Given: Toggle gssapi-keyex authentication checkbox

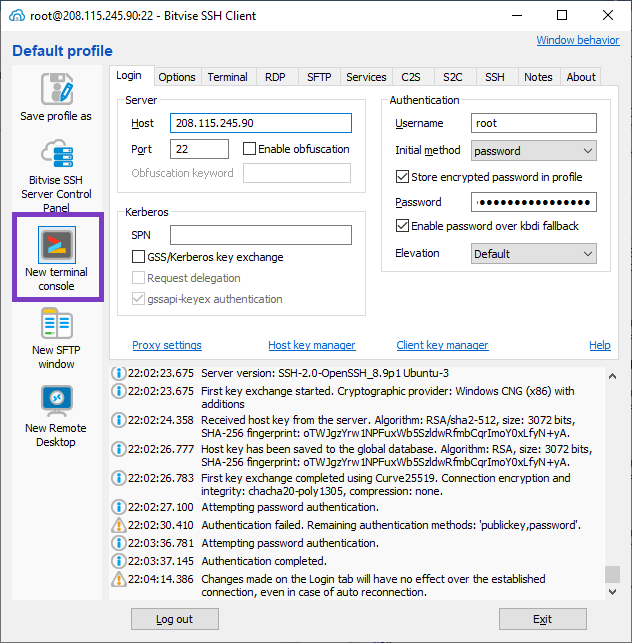Looking at the screenshot, I should (138, 299).
